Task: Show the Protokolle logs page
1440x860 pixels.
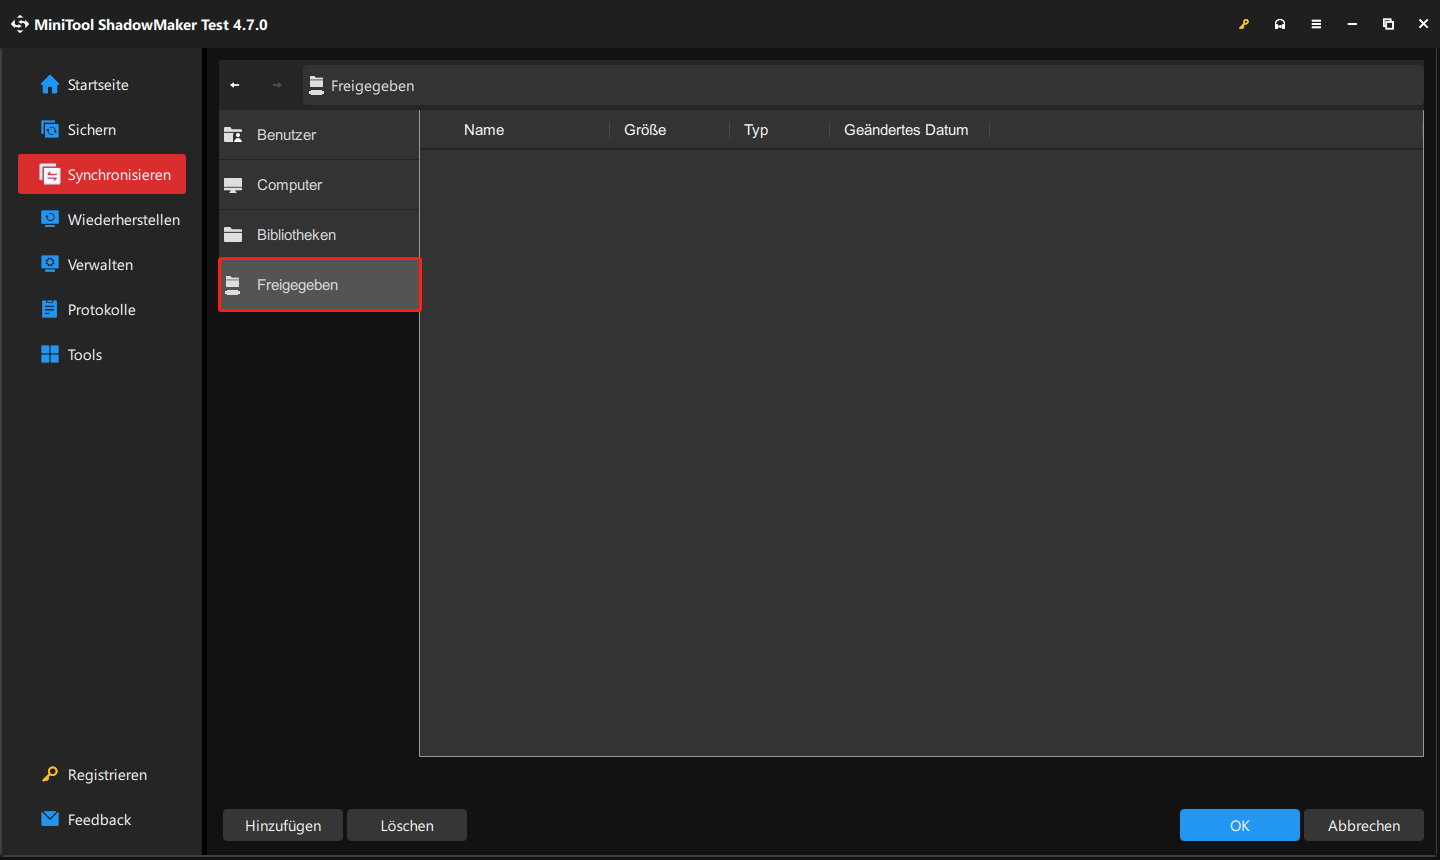Action: [x=102, y=310]
